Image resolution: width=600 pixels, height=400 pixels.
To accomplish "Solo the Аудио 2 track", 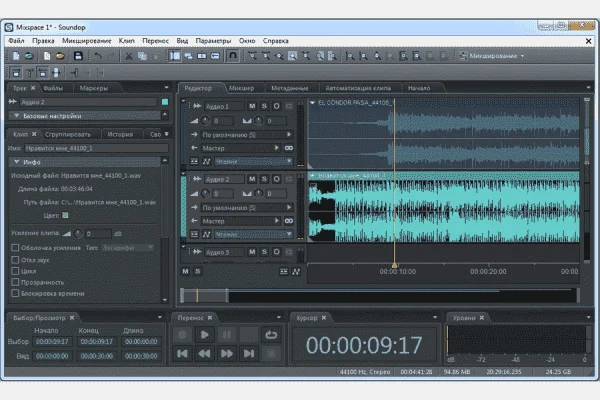I will (264, 179).
